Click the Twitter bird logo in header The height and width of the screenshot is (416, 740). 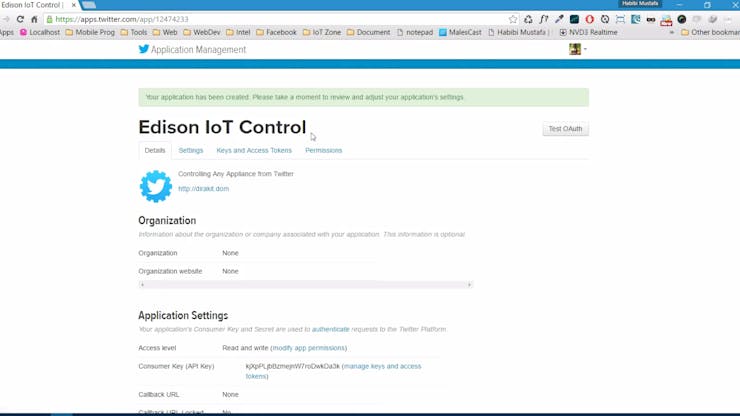point(144,49)
